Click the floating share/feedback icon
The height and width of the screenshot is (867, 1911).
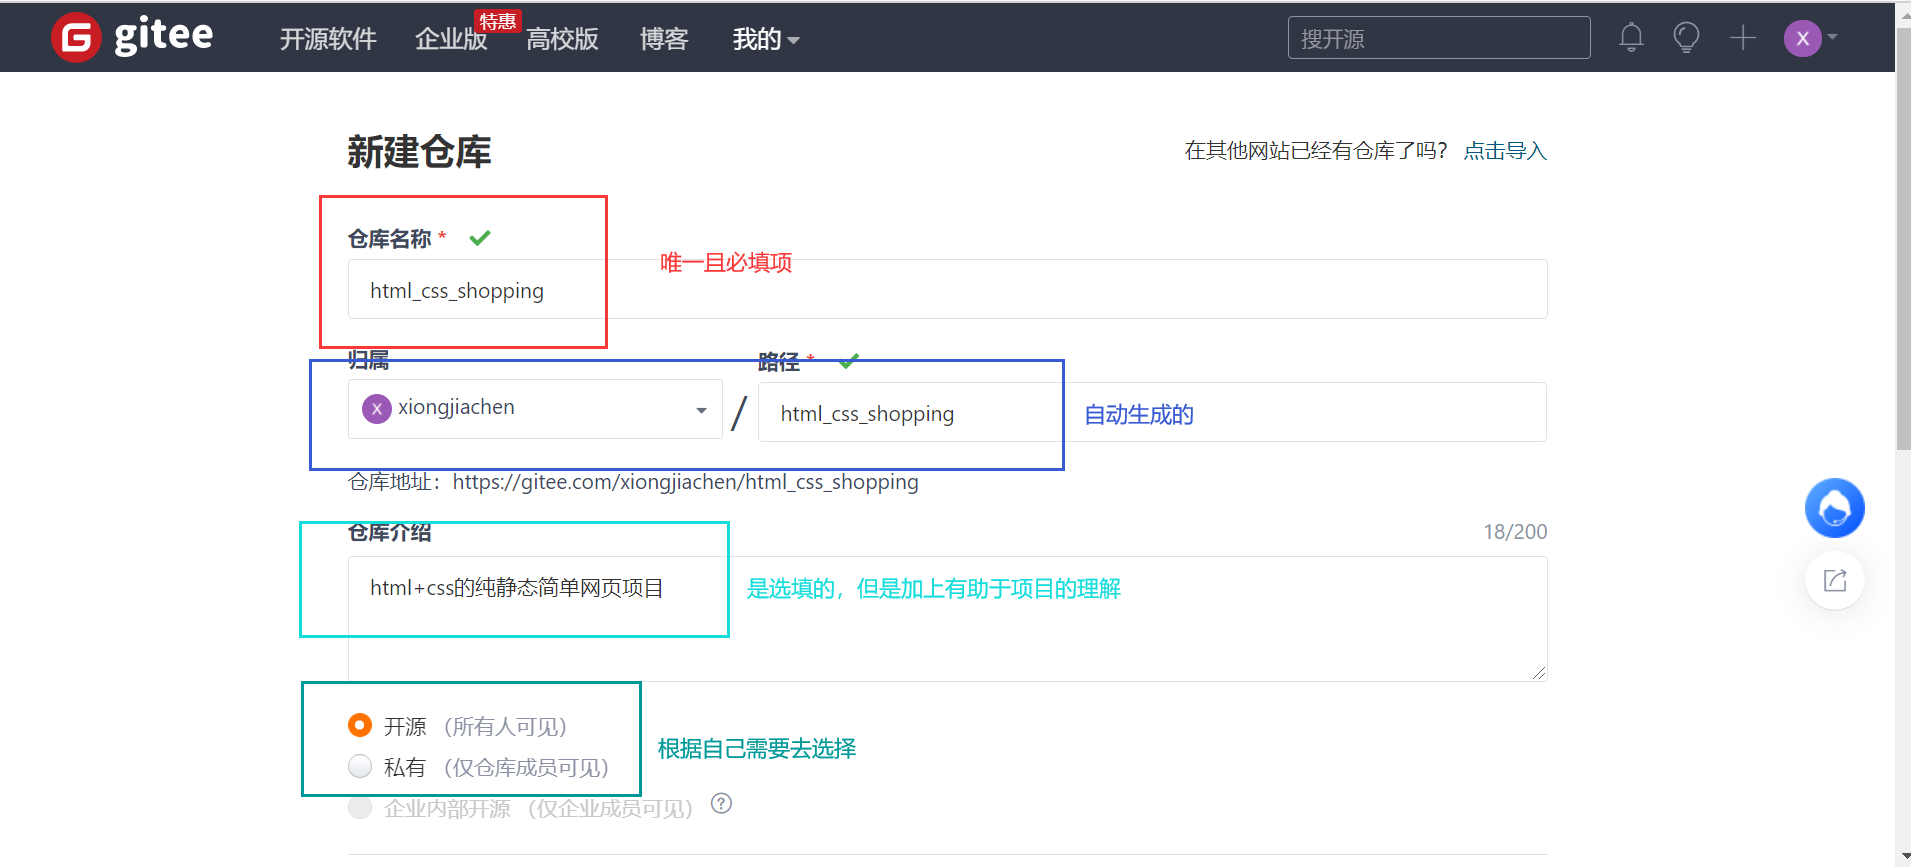[x=1834, y=580]
